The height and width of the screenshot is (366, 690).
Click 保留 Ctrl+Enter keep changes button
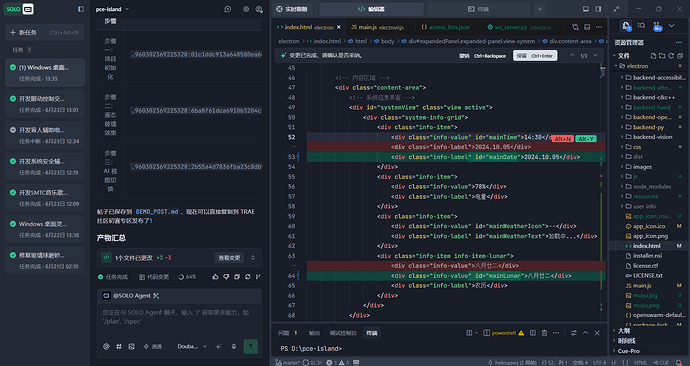point(535,56)
